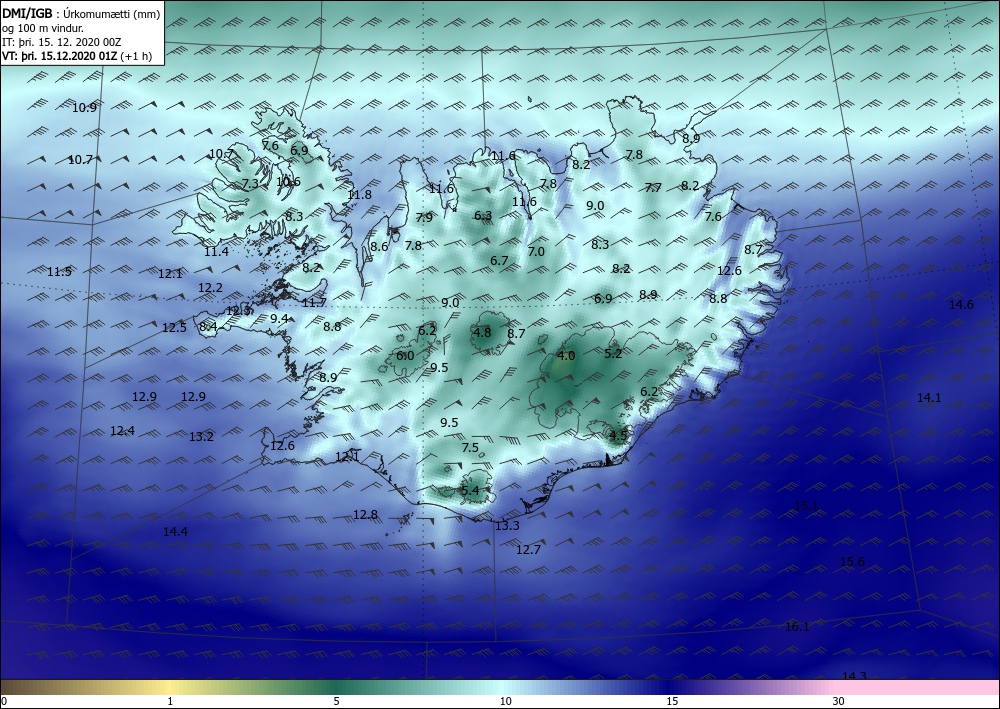Click the map value '10.6'
This screenshot has width=1000, height=709.
288,182
